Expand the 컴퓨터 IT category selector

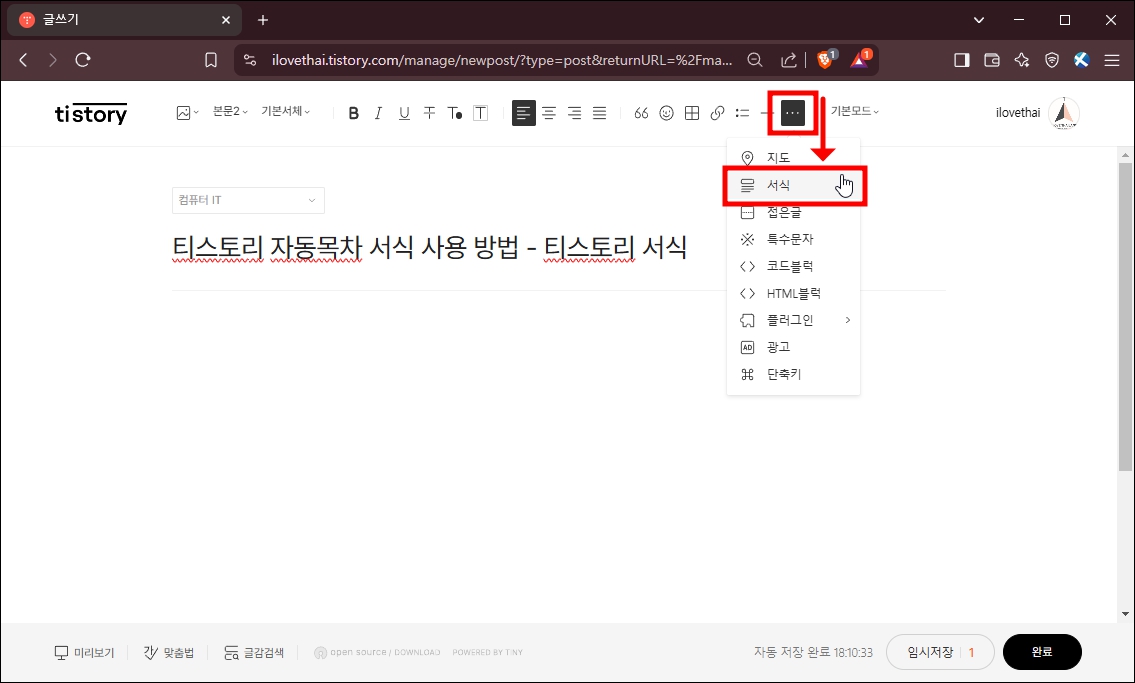pos(247,200)
